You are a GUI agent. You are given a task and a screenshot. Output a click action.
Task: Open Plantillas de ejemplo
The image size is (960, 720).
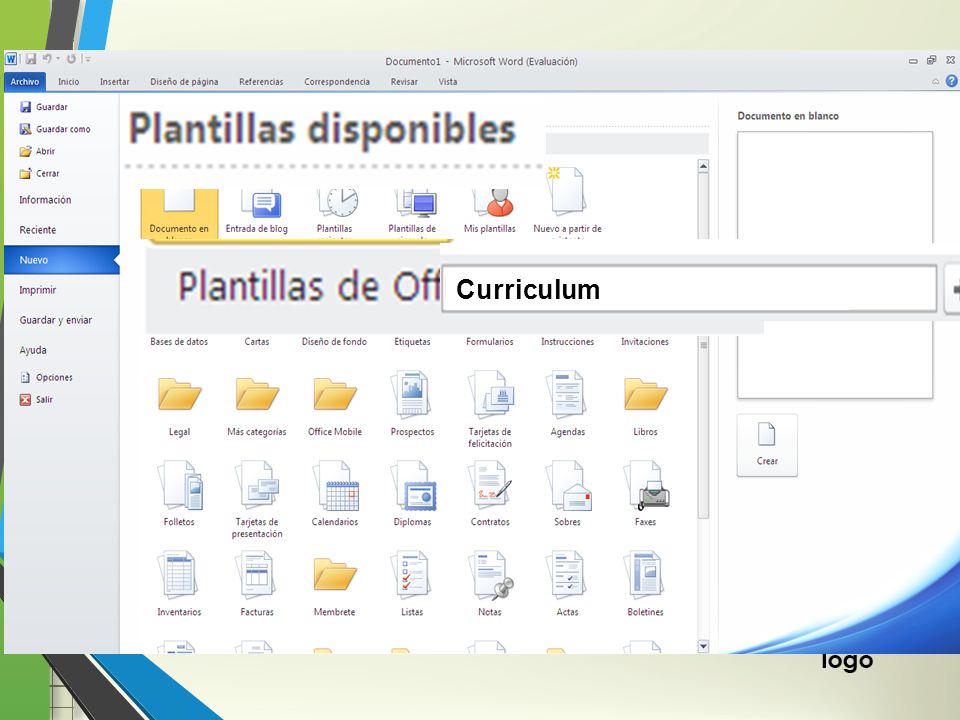tap(412, 213)
